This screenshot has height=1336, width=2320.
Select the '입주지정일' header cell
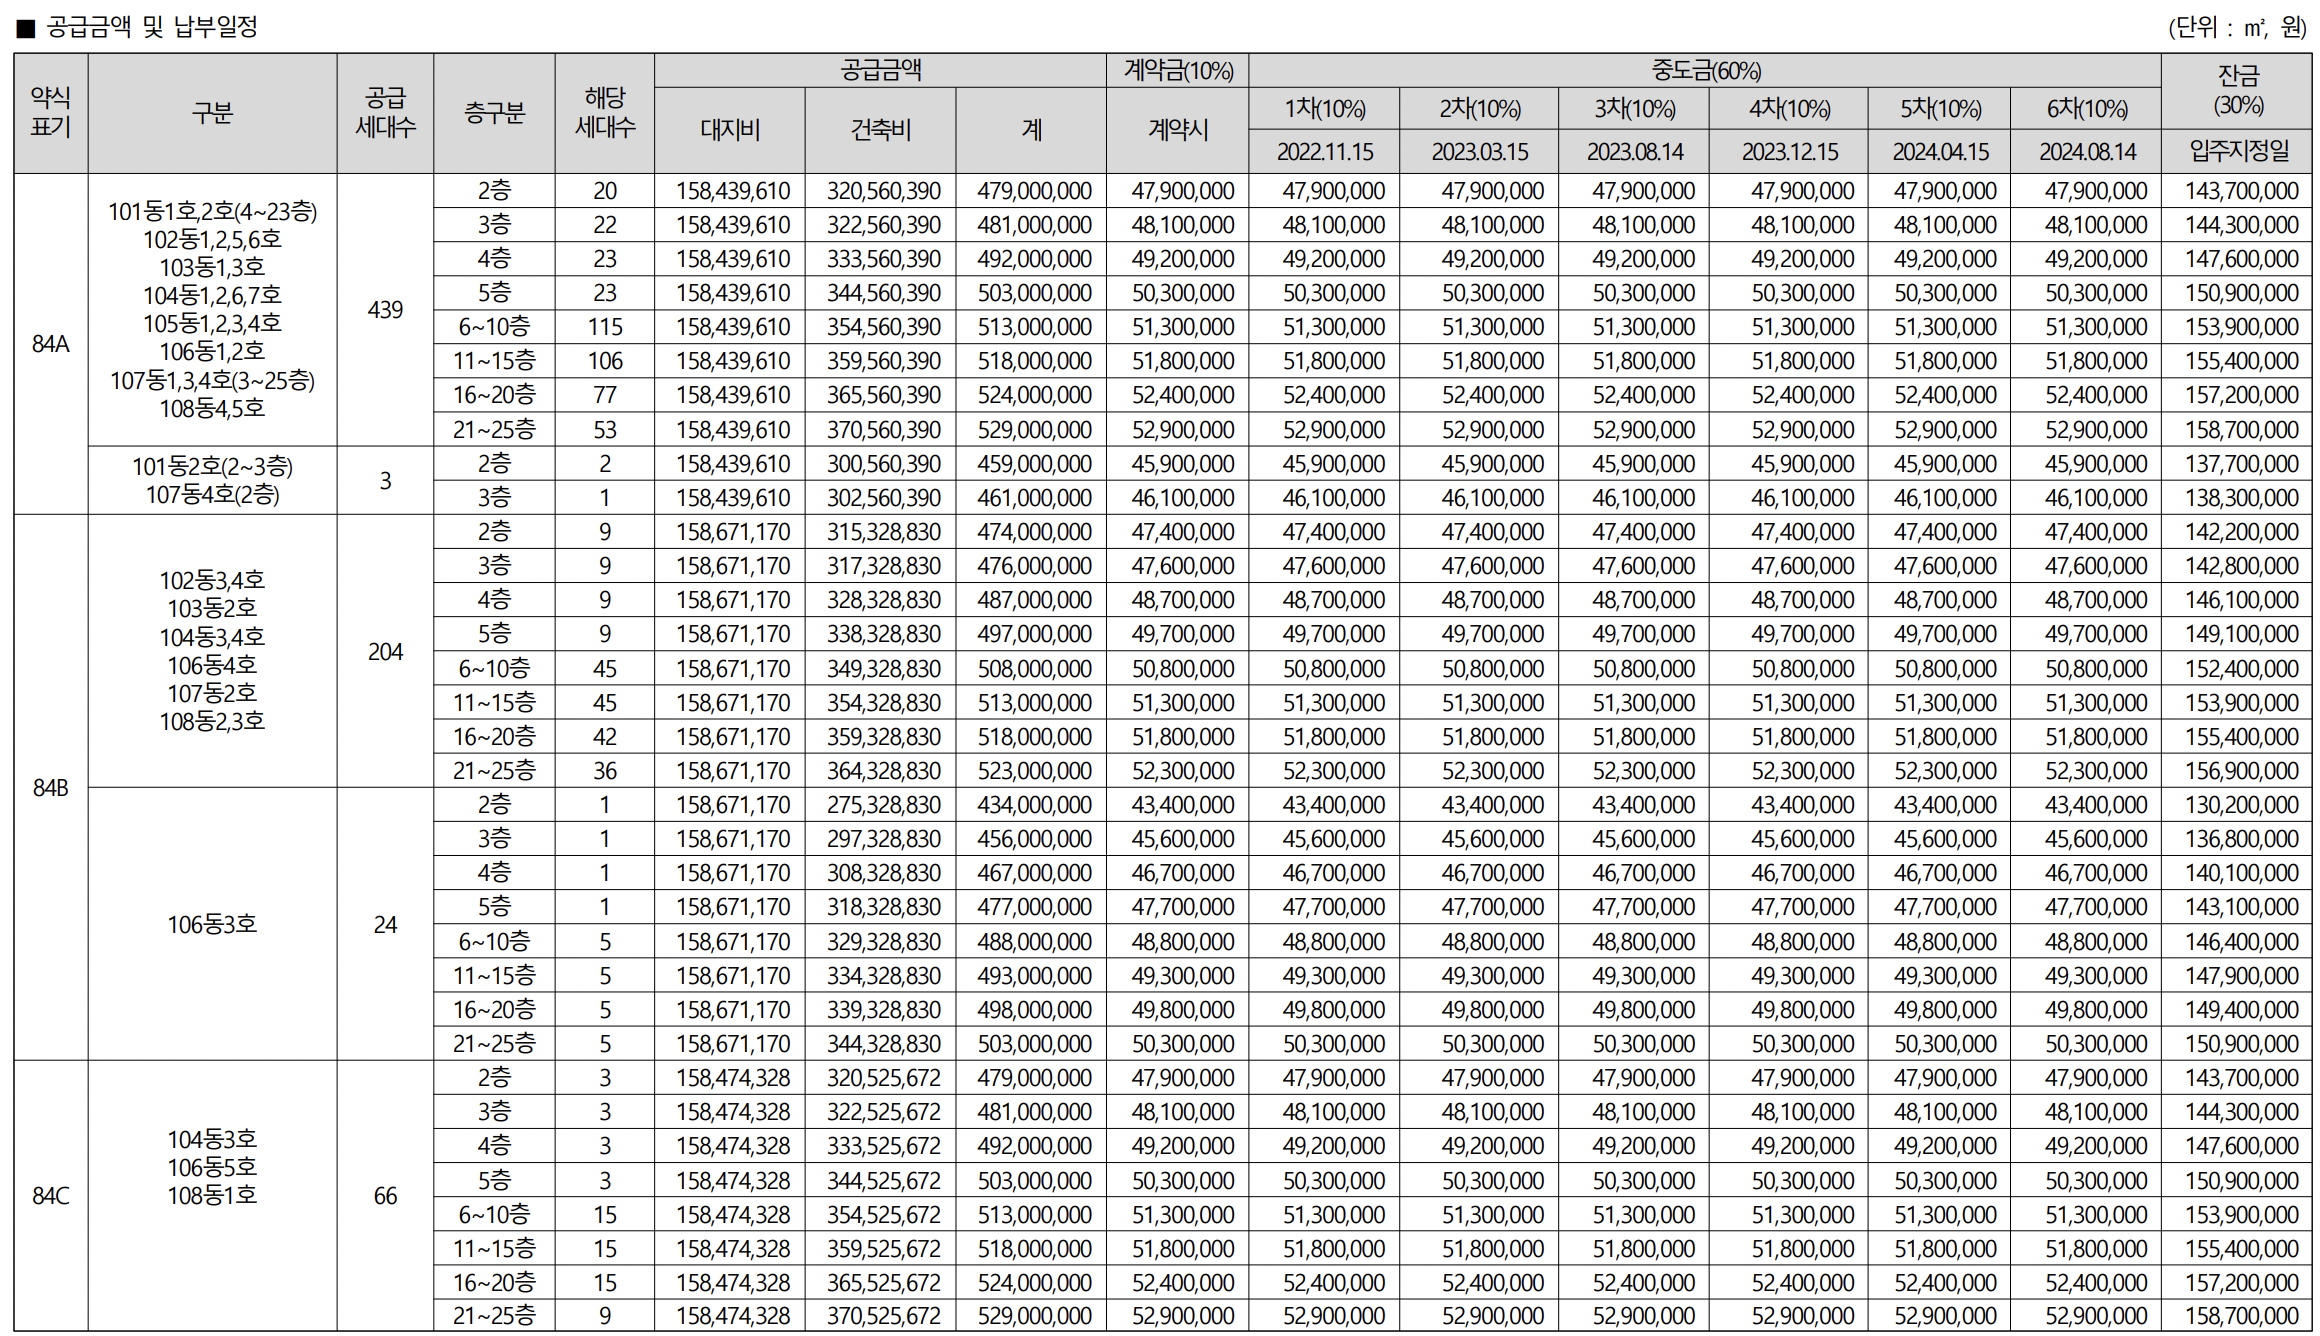(x=2238, y=151)
